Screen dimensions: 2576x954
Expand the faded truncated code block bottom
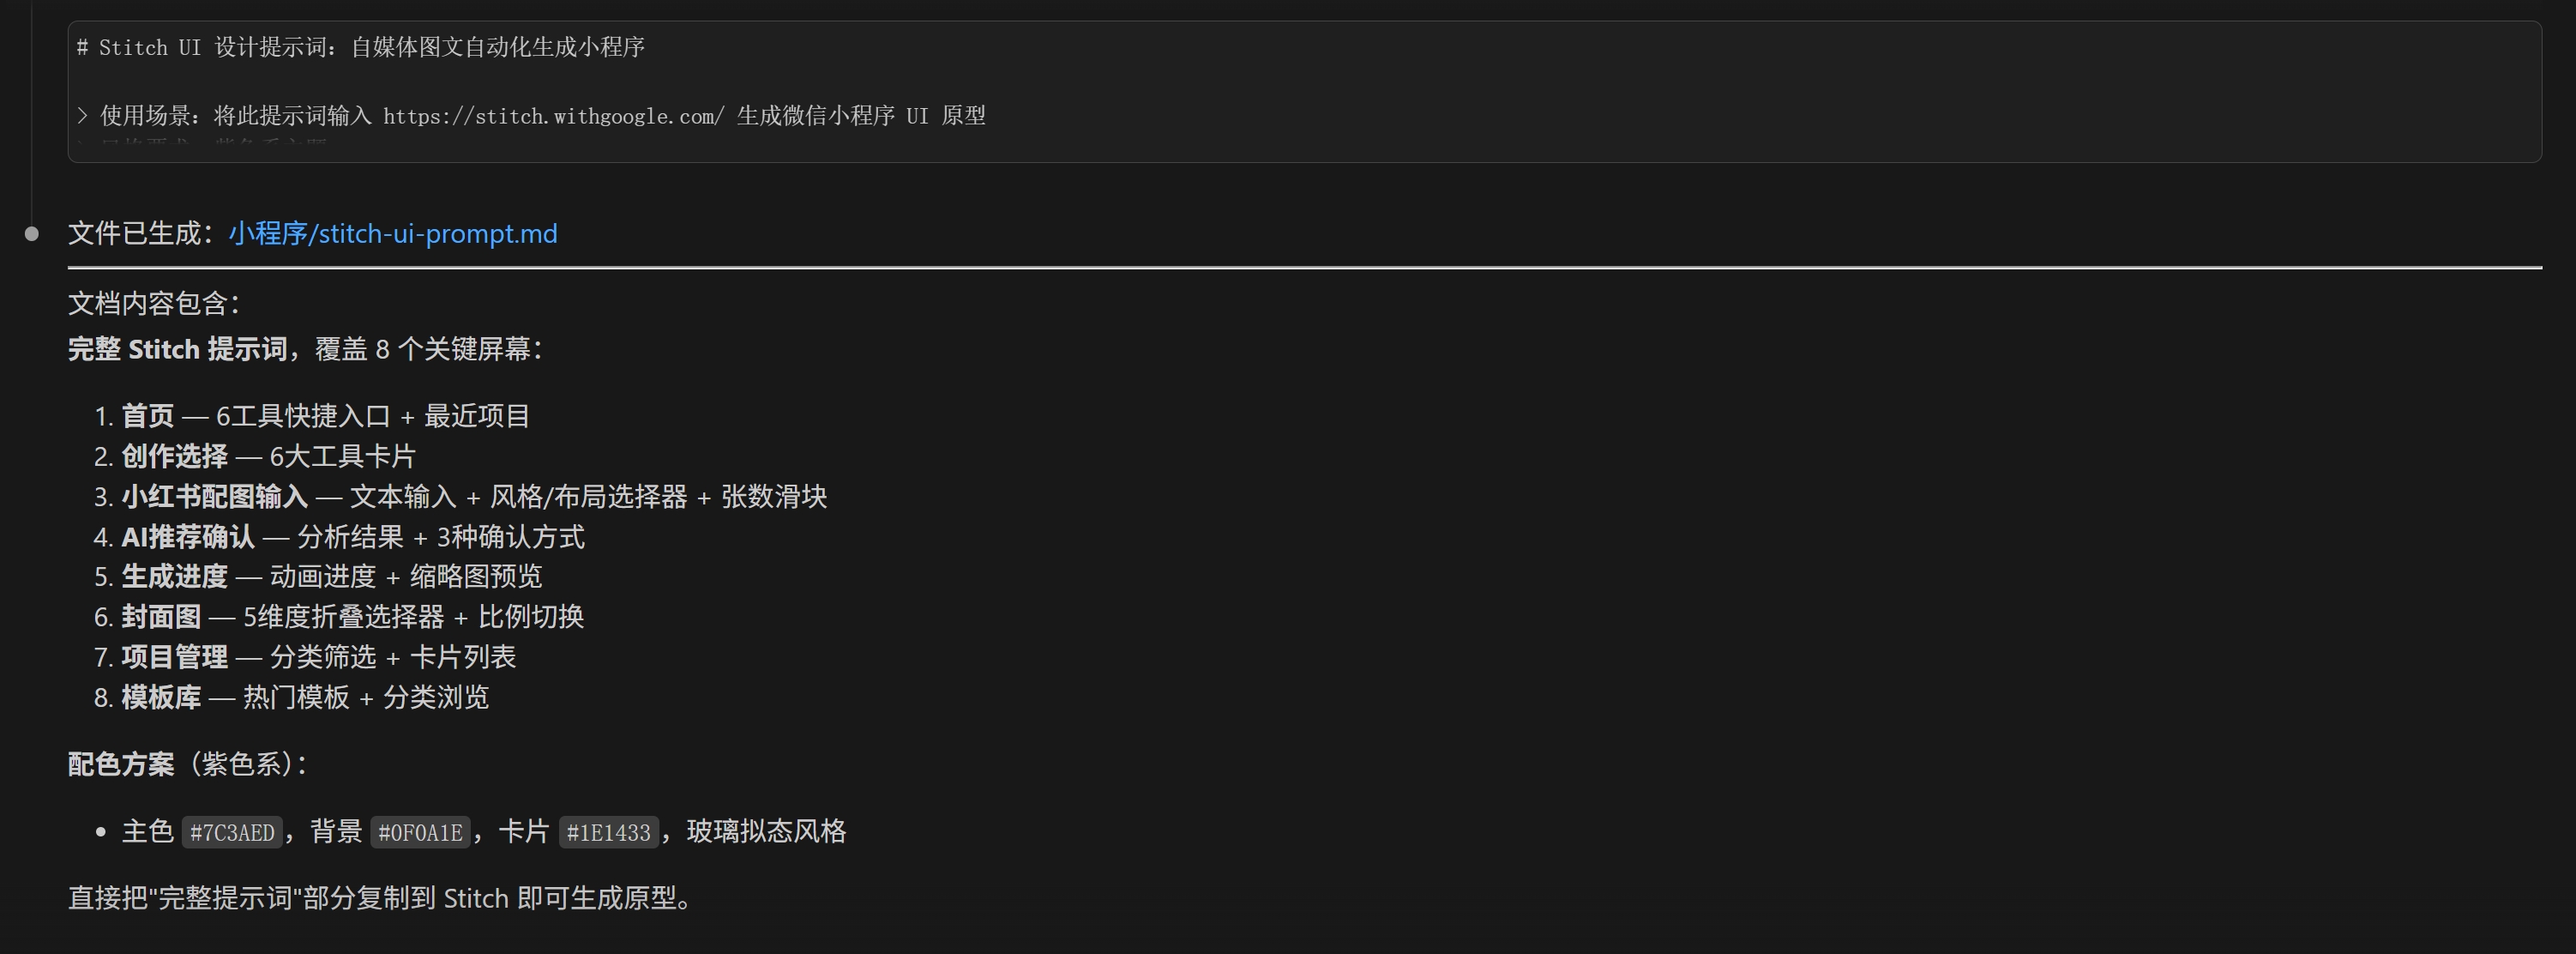pos(1304,146)
